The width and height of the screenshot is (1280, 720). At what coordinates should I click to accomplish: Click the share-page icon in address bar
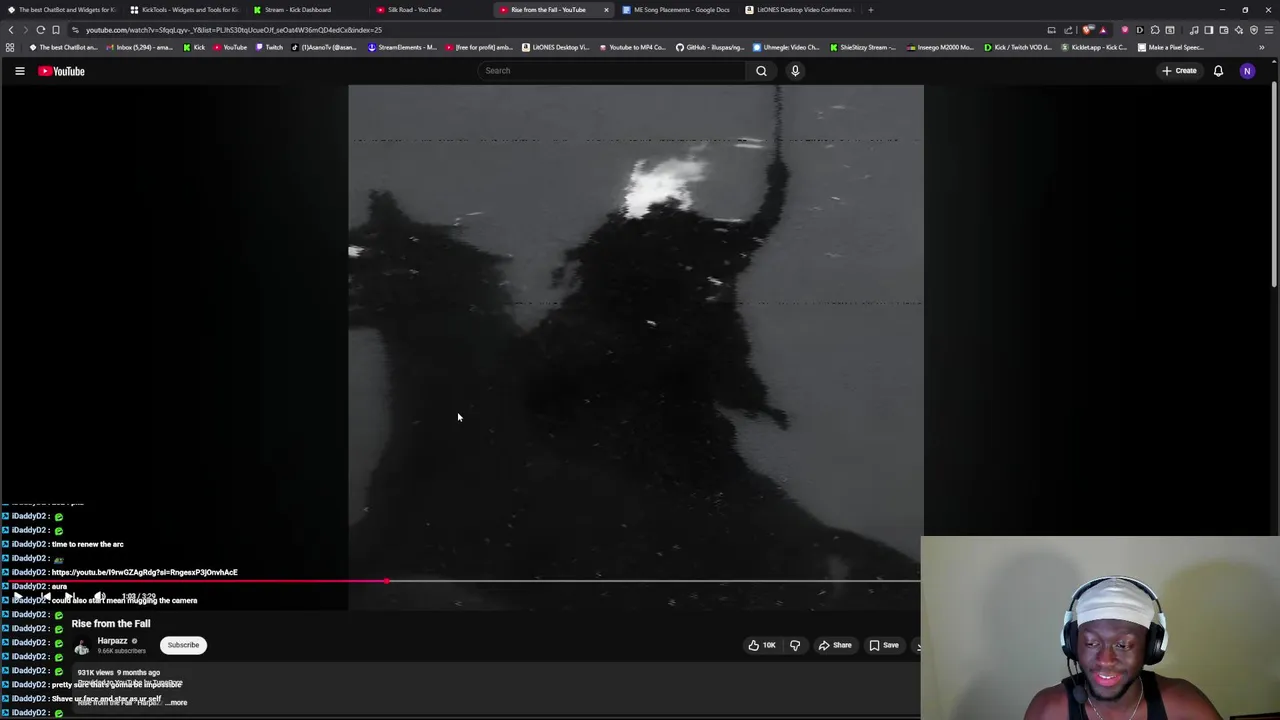[x=1068, y=30]
